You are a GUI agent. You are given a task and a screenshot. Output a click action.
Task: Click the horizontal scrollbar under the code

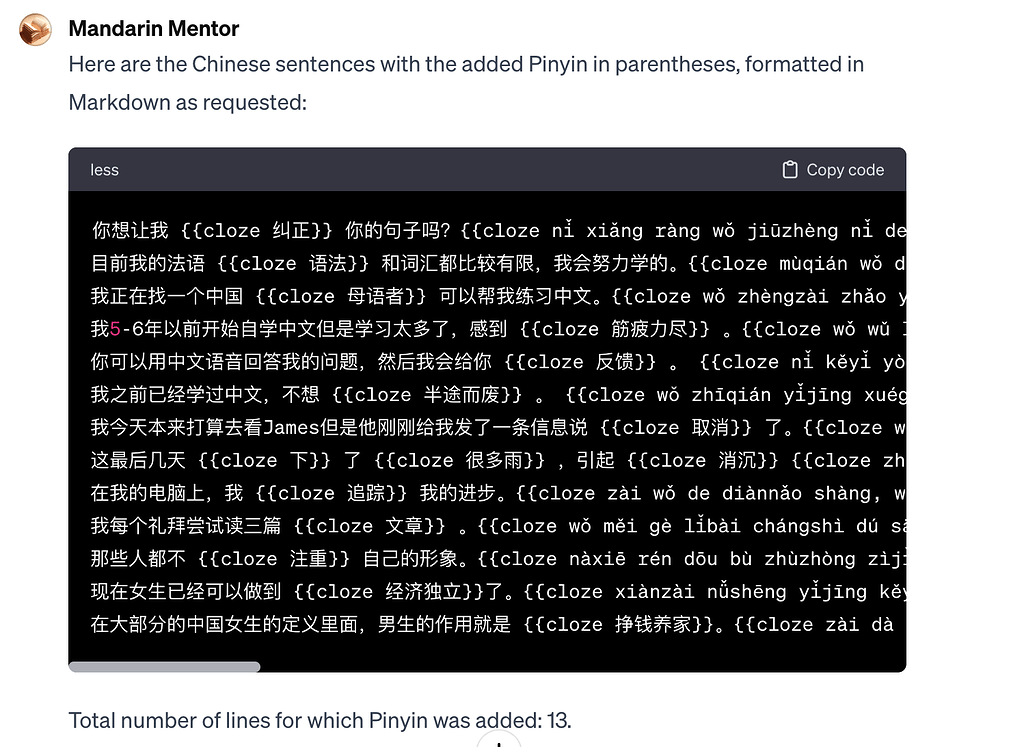coord(164,666)
